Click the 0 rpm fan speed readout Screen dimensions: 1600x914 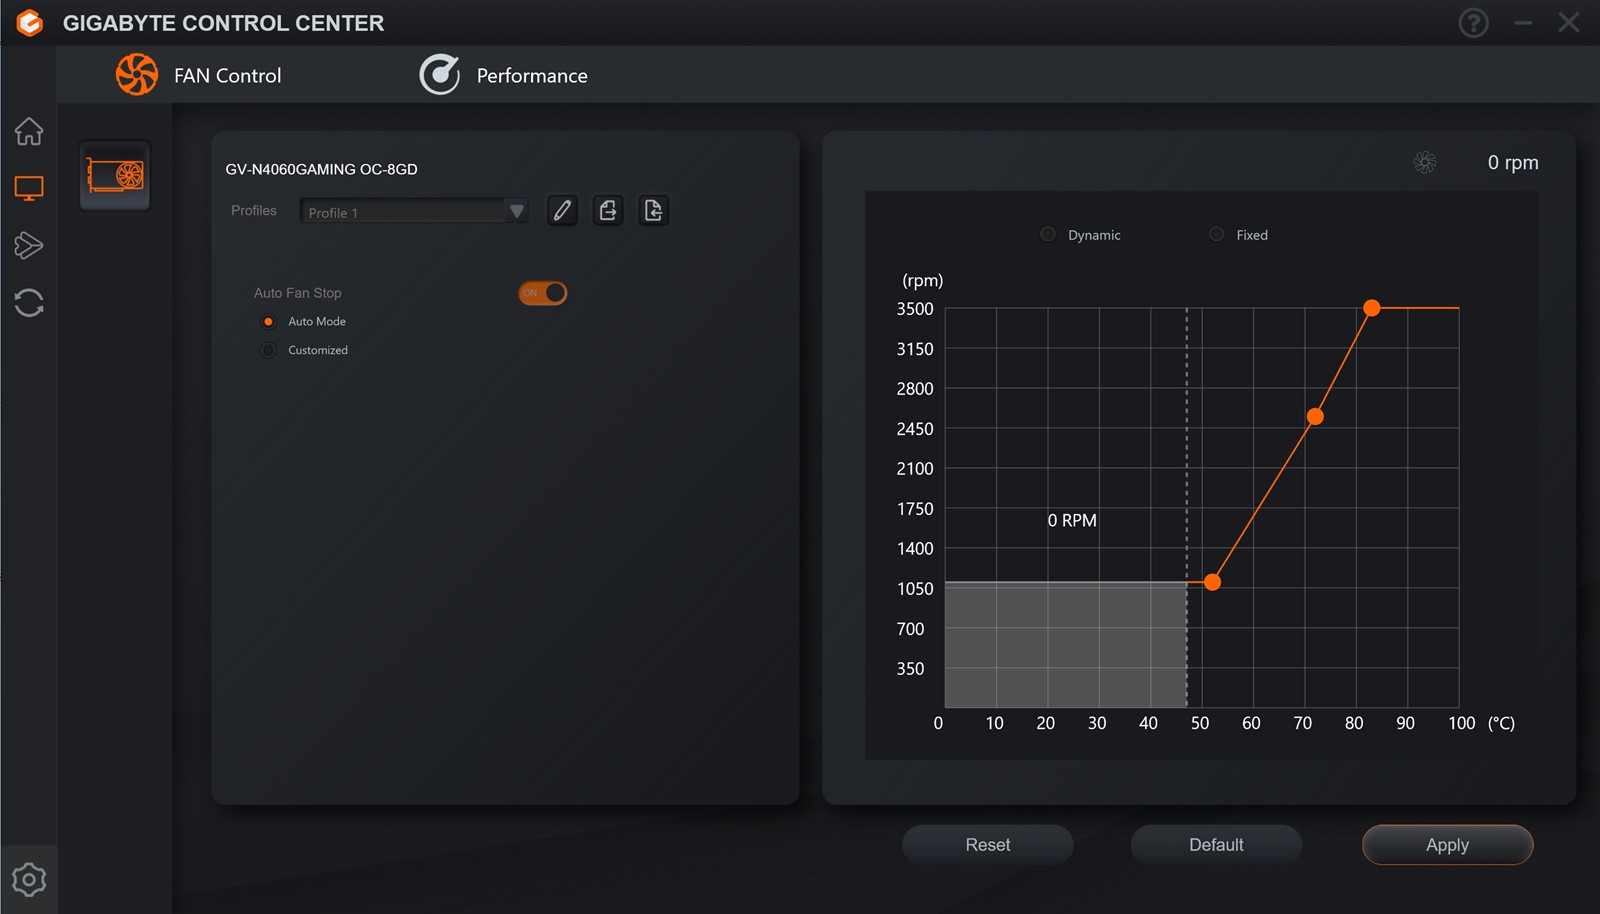pyautogui.click(x=1513, y=162)
